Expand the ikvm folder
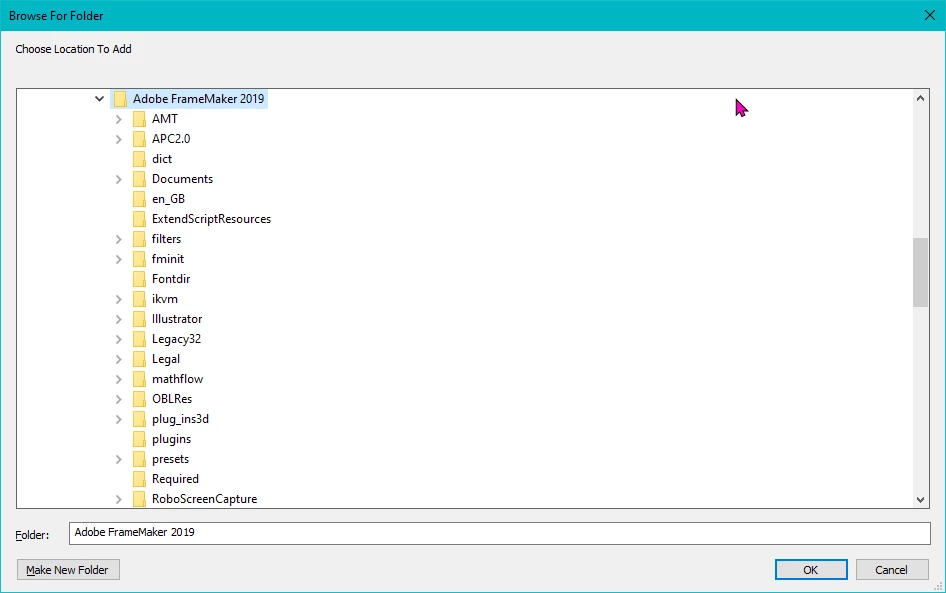Image resolution: width=946 pixels, height=593 pixels. coord(119,299)
